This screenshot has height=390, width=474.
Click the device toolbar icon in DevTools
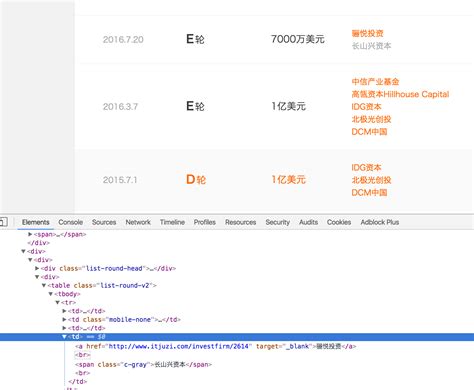(3, 222)
